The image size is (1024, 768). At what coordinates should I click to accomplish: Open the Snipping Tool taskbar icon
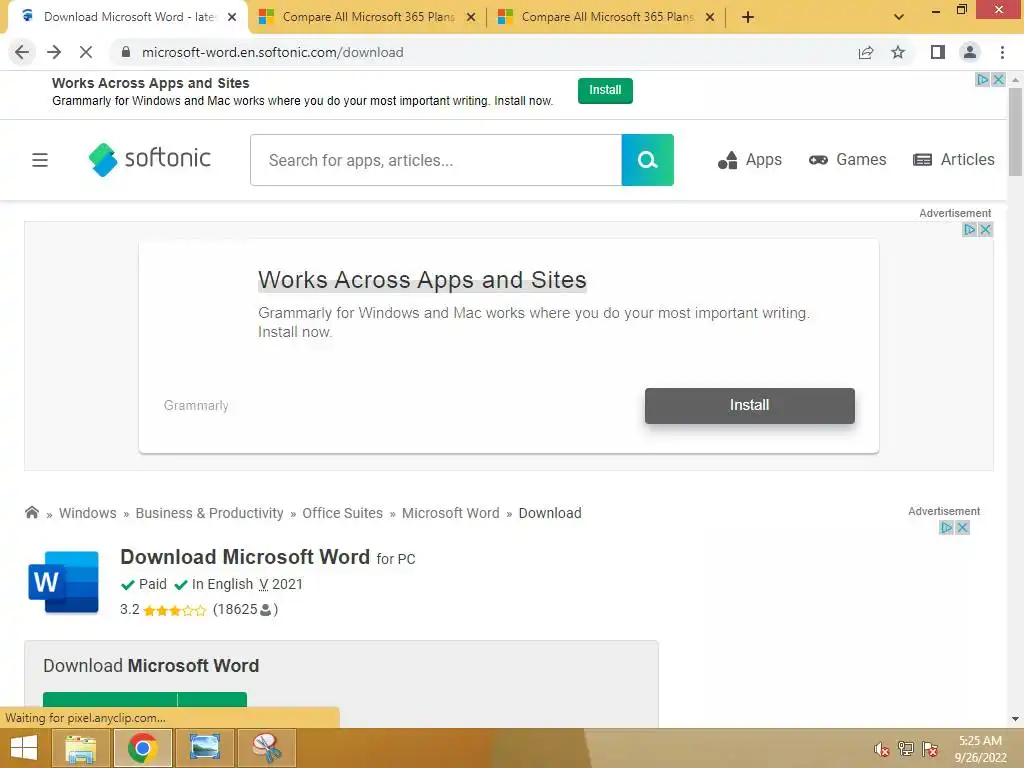click(x=267, y=748)
